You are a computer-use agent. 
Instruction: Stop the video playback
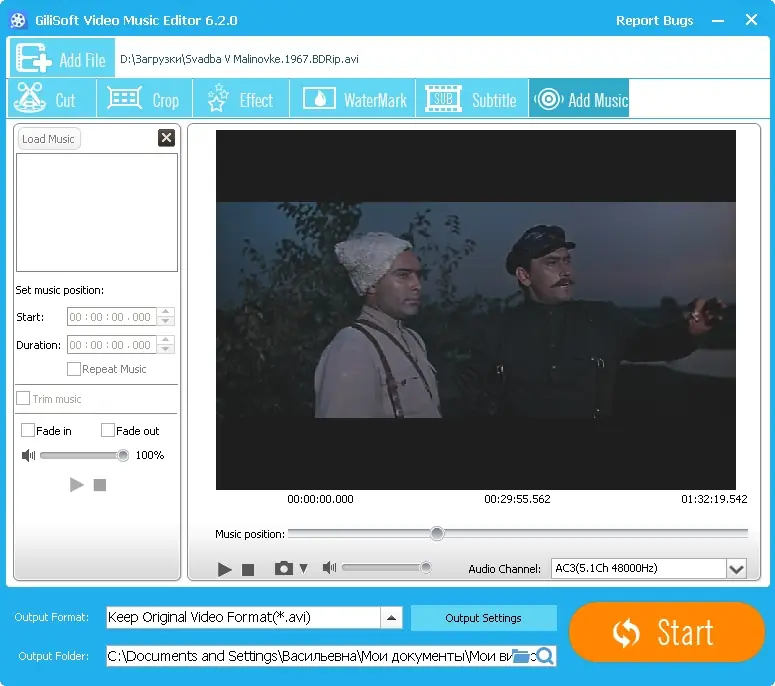[248, 570]
